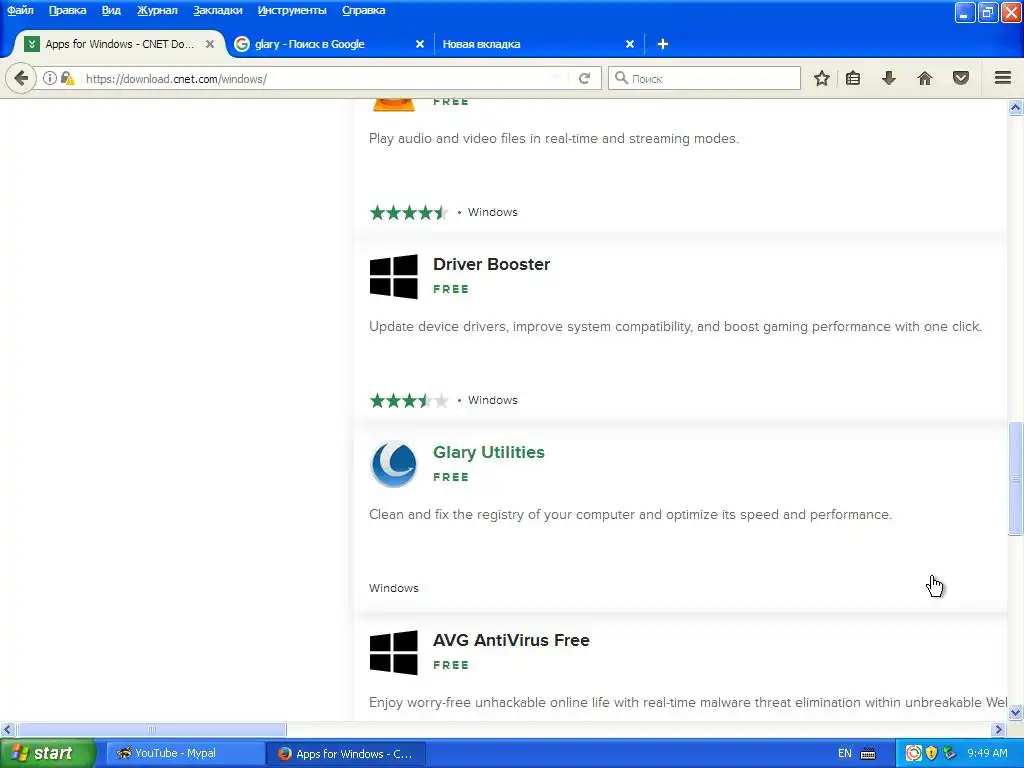
Task: Select the Apps for Windows CNET tab
Action: pyautogui.click(x=120, y=44)
